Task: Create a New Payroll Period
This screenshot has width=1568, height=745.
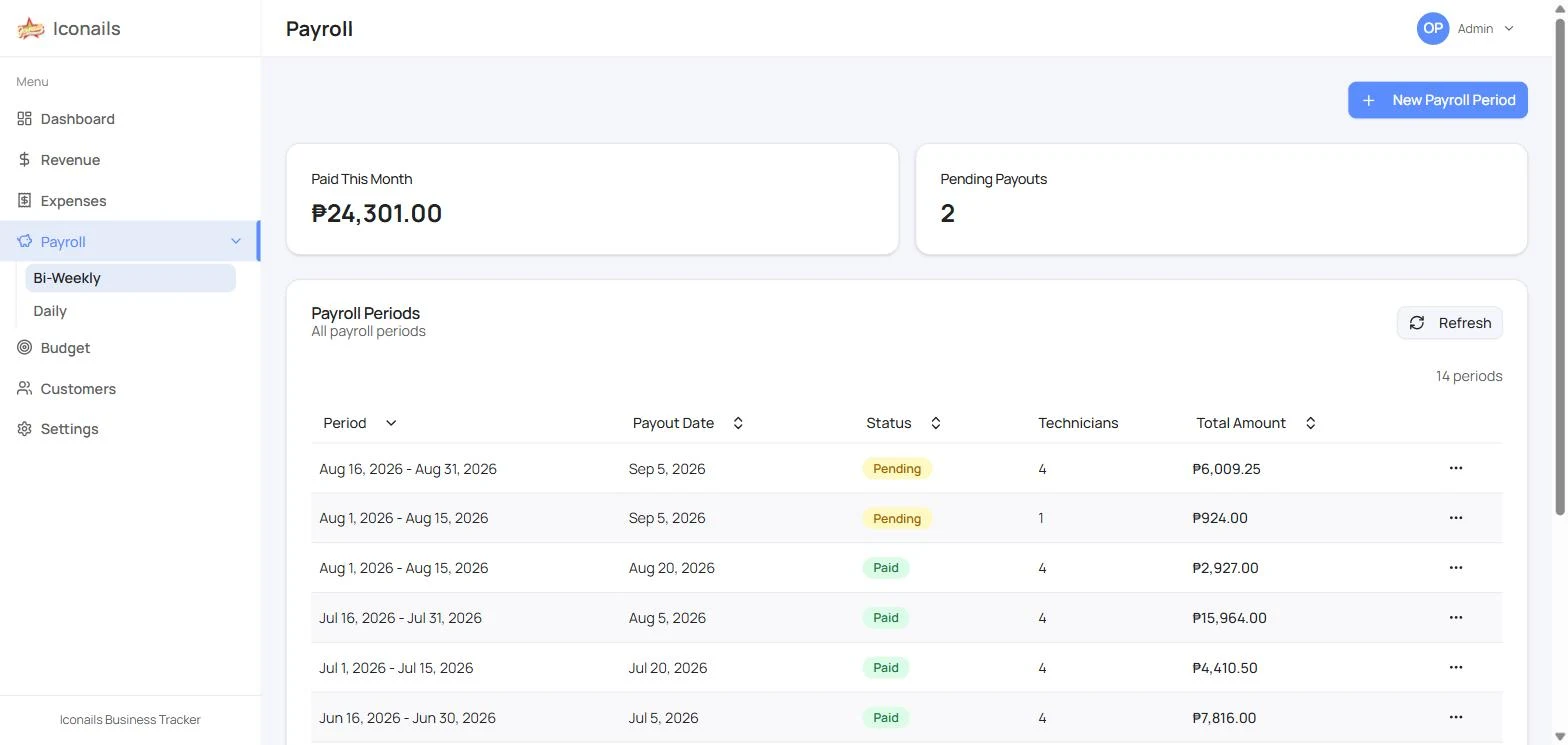Action: coord(1437,100)
